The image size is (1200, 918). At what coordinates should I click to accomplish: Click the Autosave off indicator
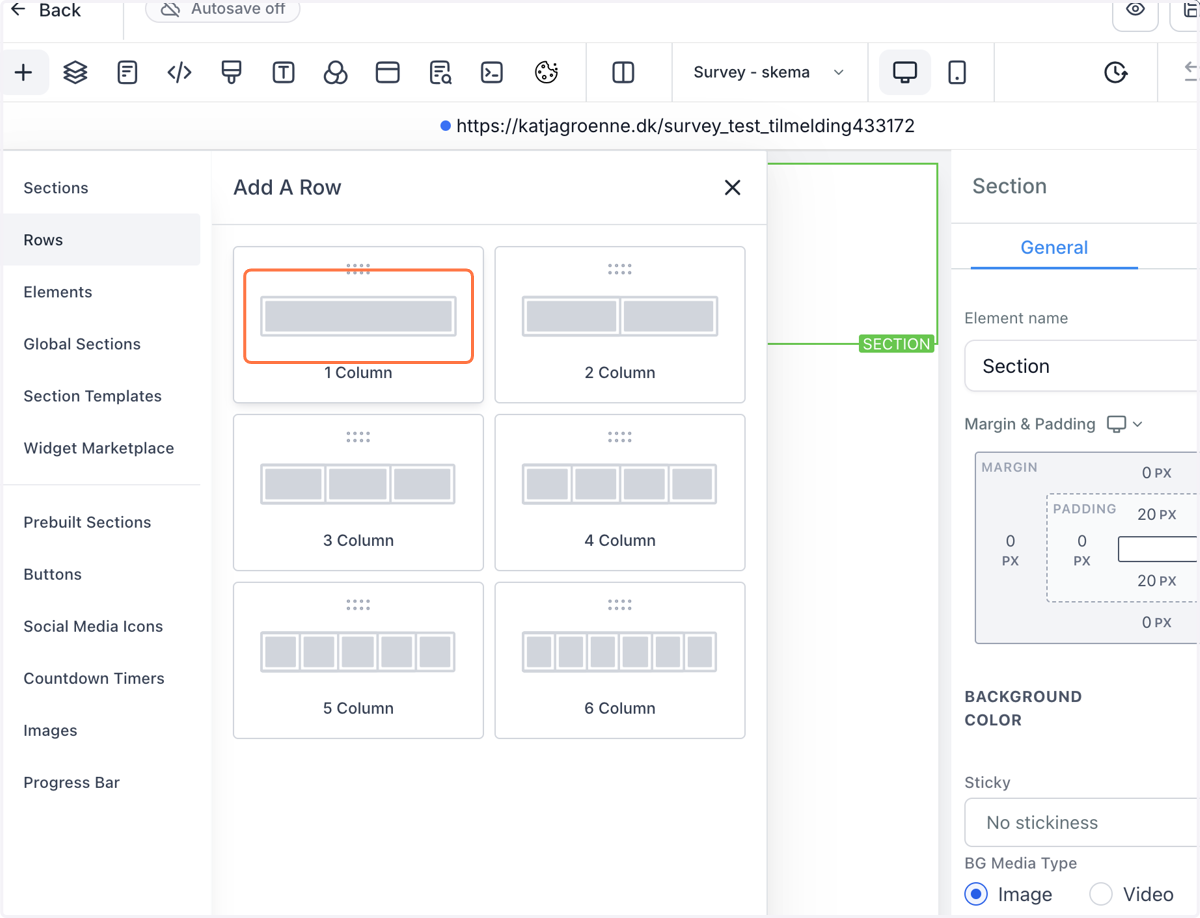point(222,10)
